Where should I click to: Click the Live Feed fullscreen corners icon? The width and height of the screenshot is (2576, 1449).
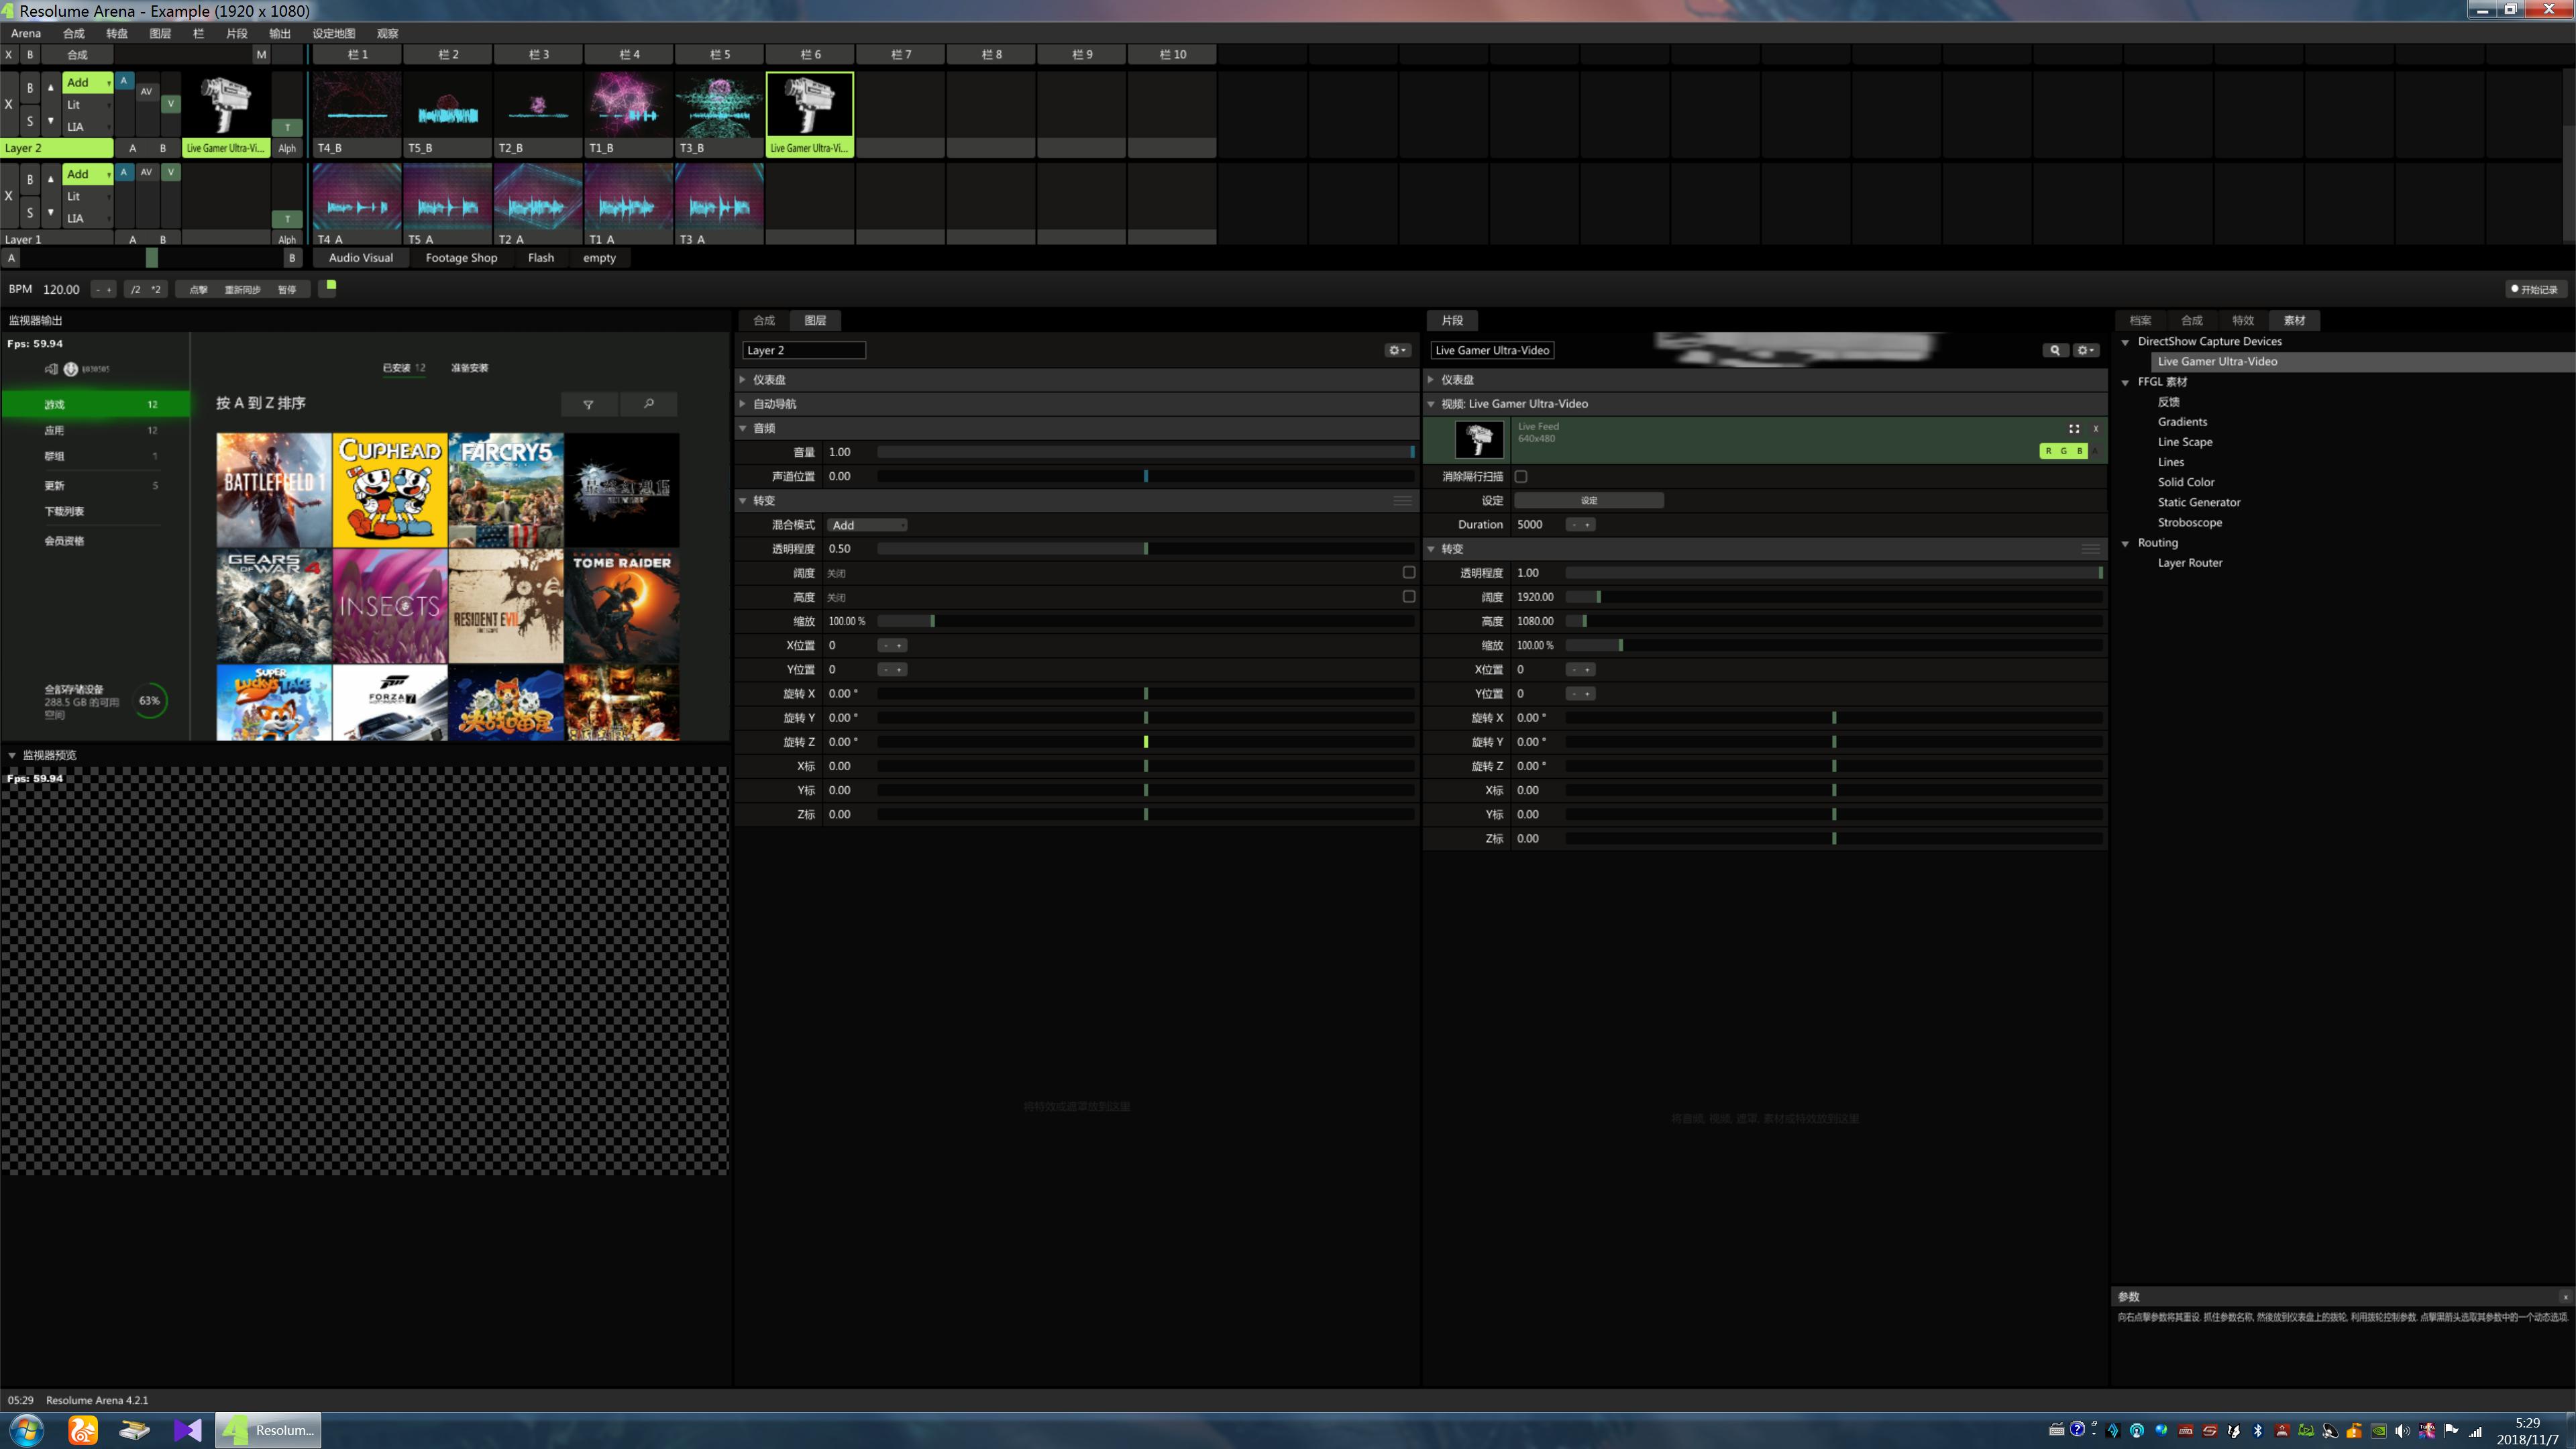(x=2074, y=428)
